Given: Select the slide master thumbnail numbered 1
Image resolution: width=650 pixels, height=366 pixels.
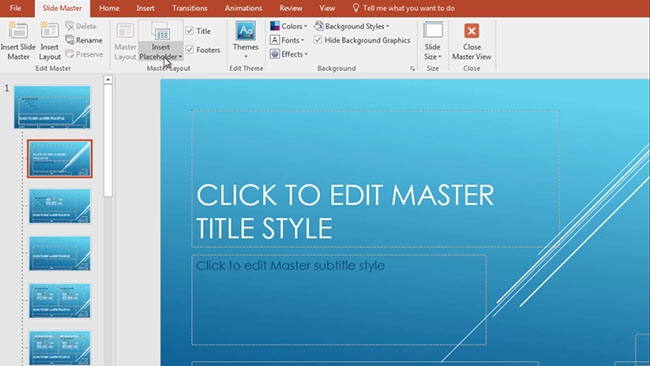Looking at the screenshot, I should click(x=52, y=107).
